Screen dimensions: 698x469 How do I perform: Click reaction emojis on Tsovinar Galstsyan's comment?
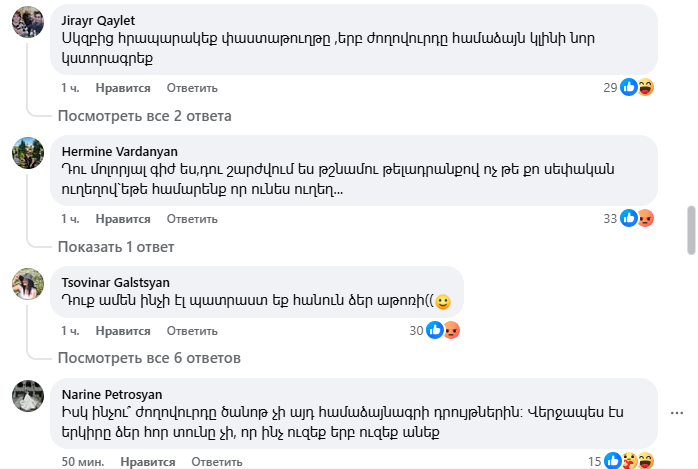443,330
